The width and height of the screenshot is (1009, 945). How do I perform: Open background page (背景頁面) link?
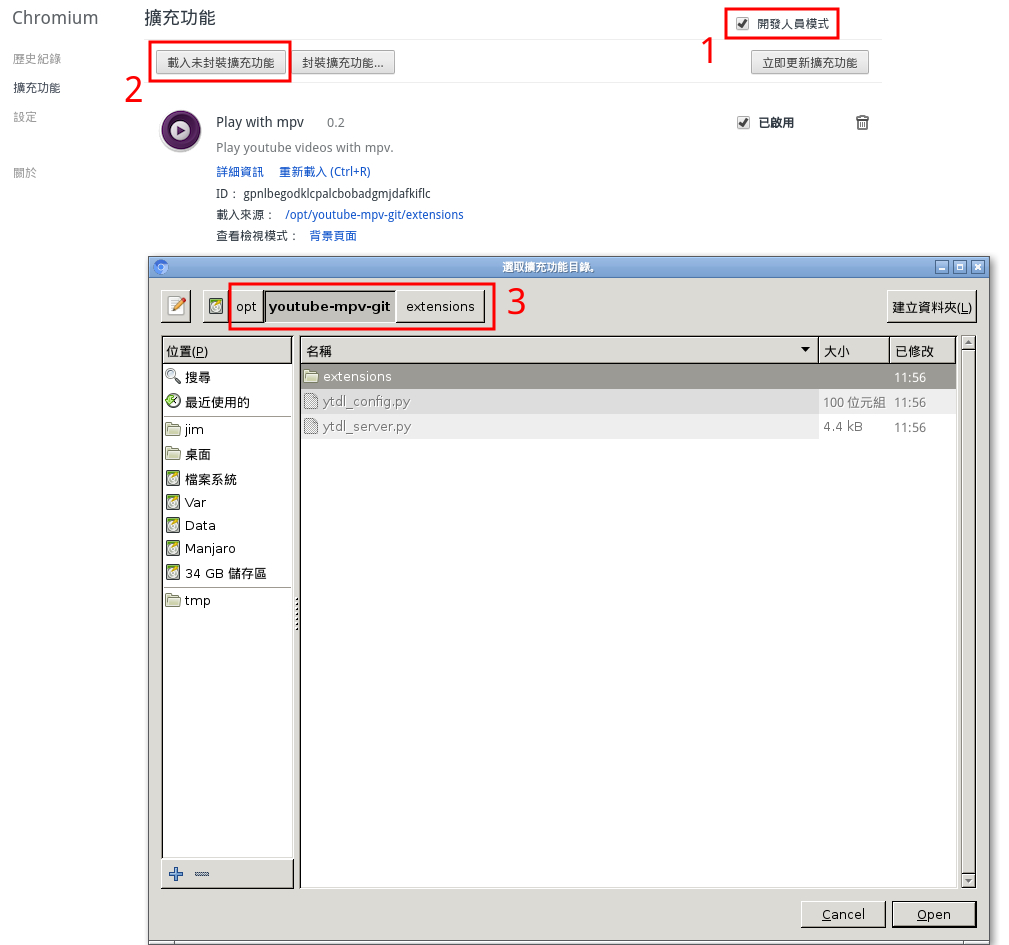pyautogui.click(x=333, y=236)
